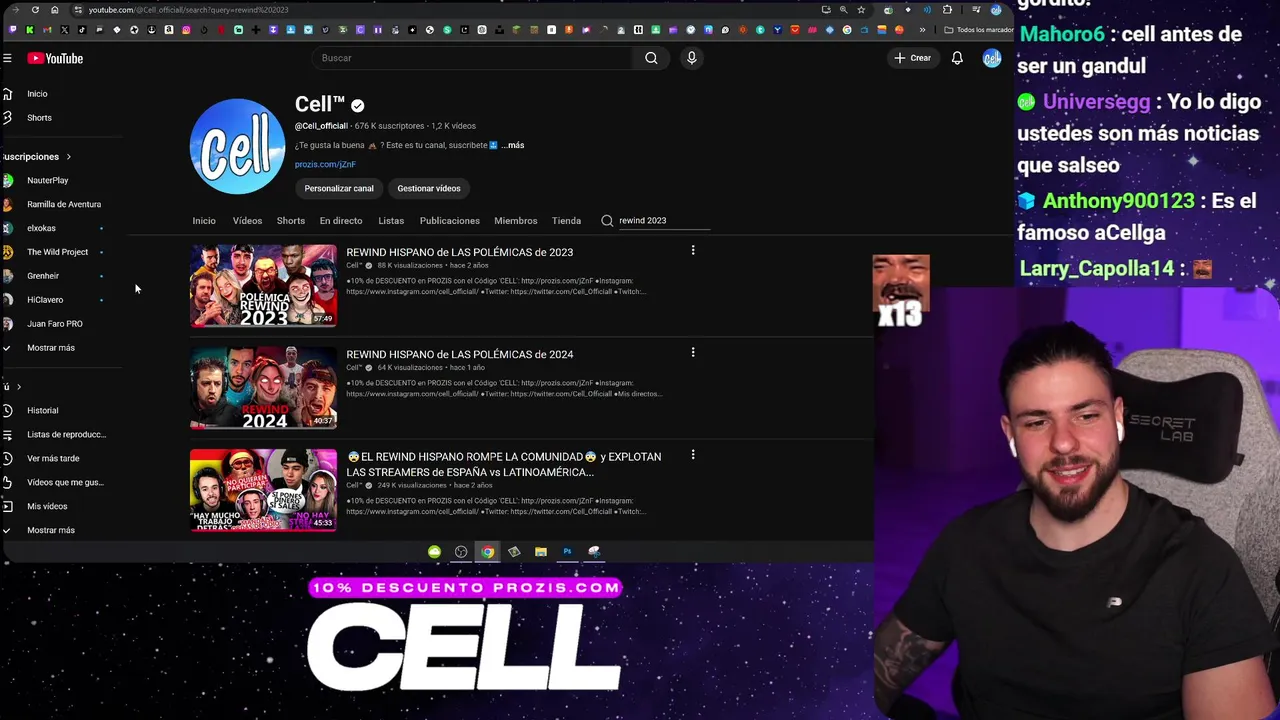Reload the page in browser toolbar

point(35,10)
